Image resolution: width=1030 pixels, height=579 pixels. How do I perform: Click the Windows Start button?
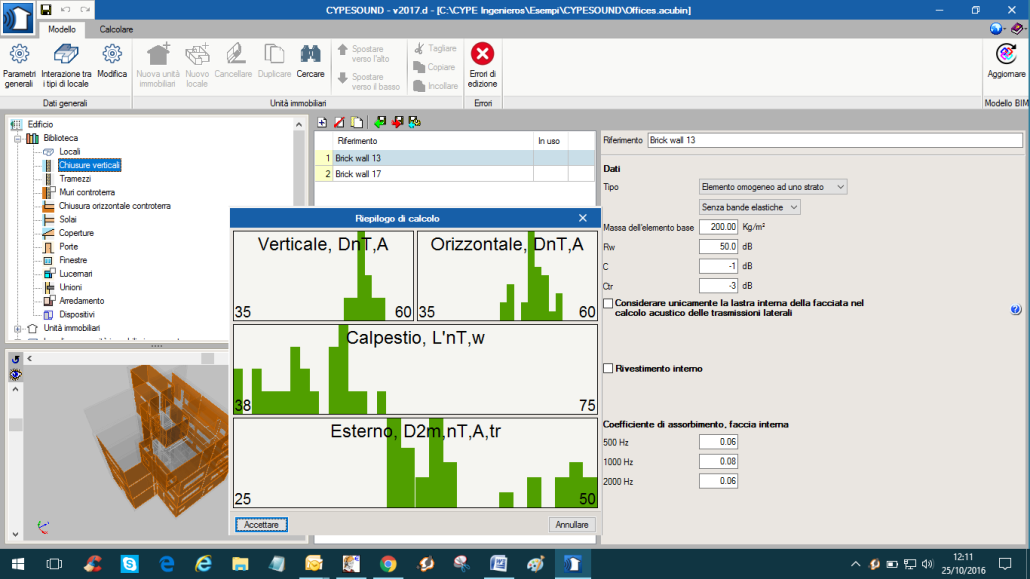pos(18,564)
